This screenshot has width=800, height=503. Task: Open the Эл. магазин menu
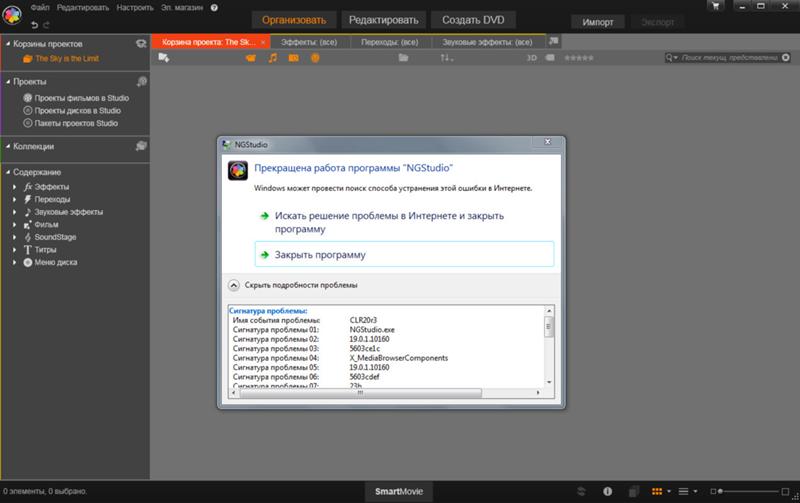pos(182,8)
